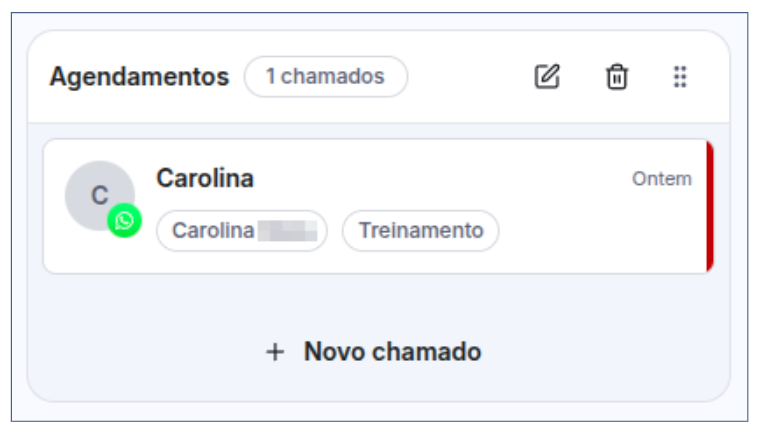The height and width of the screenshot is (434, 759).
Task: Click the six-dot column drag handle
Action: (680, 76)
